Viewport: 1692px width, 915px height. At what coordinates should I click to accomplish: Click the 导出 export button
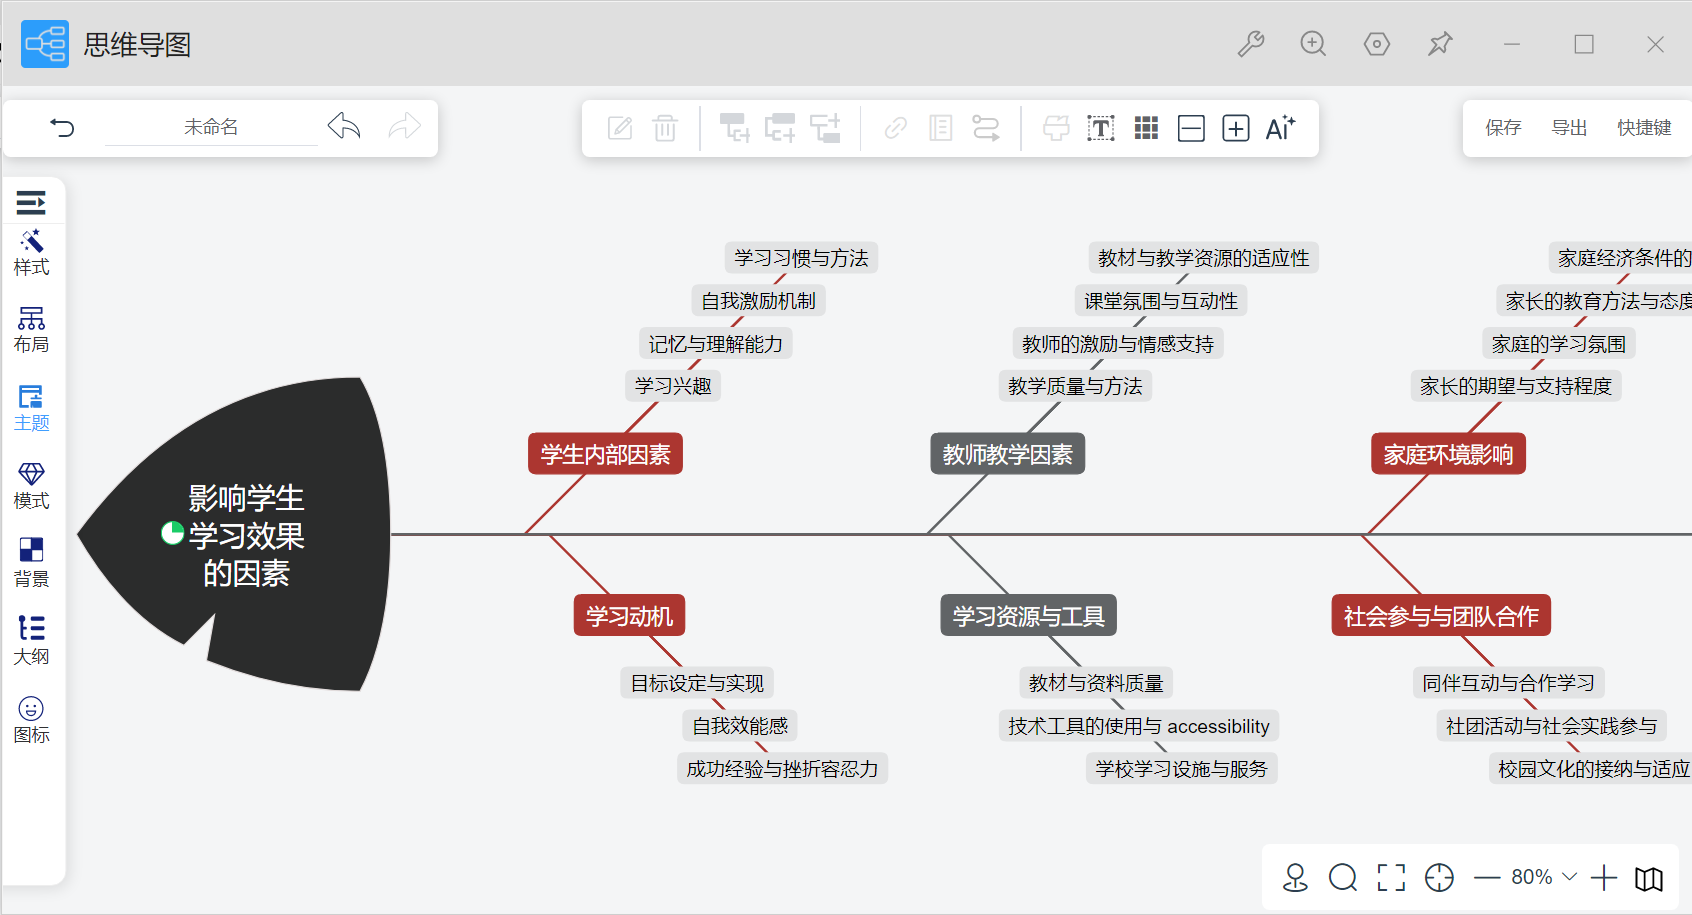pyautogui.click(x=1569, y=128)
